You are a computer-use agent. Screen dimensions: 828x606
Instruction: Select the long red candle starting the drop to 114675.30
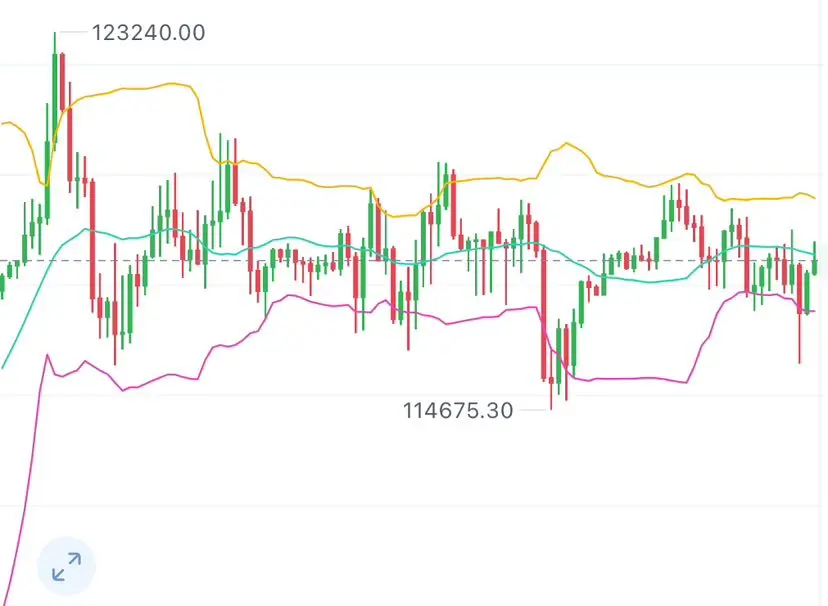pos(544,315)
